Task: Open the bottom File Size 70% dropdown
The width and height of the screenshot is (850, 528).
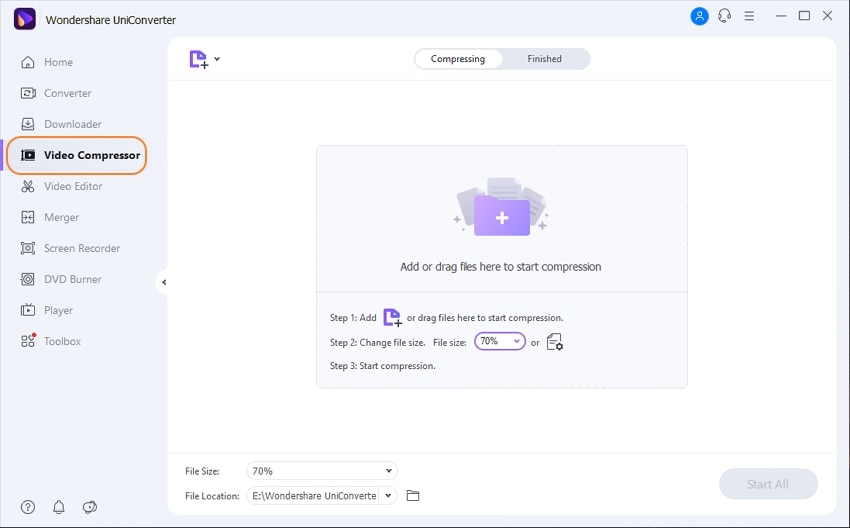Action: [x=322, y=471]
